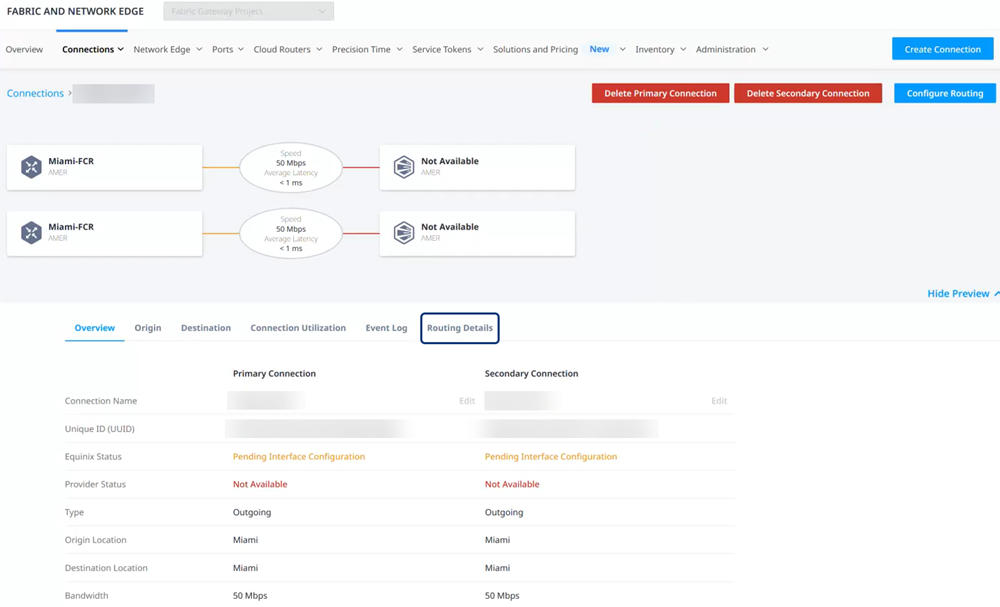Expand the Network Edge menu
The height and width of the screenshot is (607, 1000).
[x=168, y=49]
